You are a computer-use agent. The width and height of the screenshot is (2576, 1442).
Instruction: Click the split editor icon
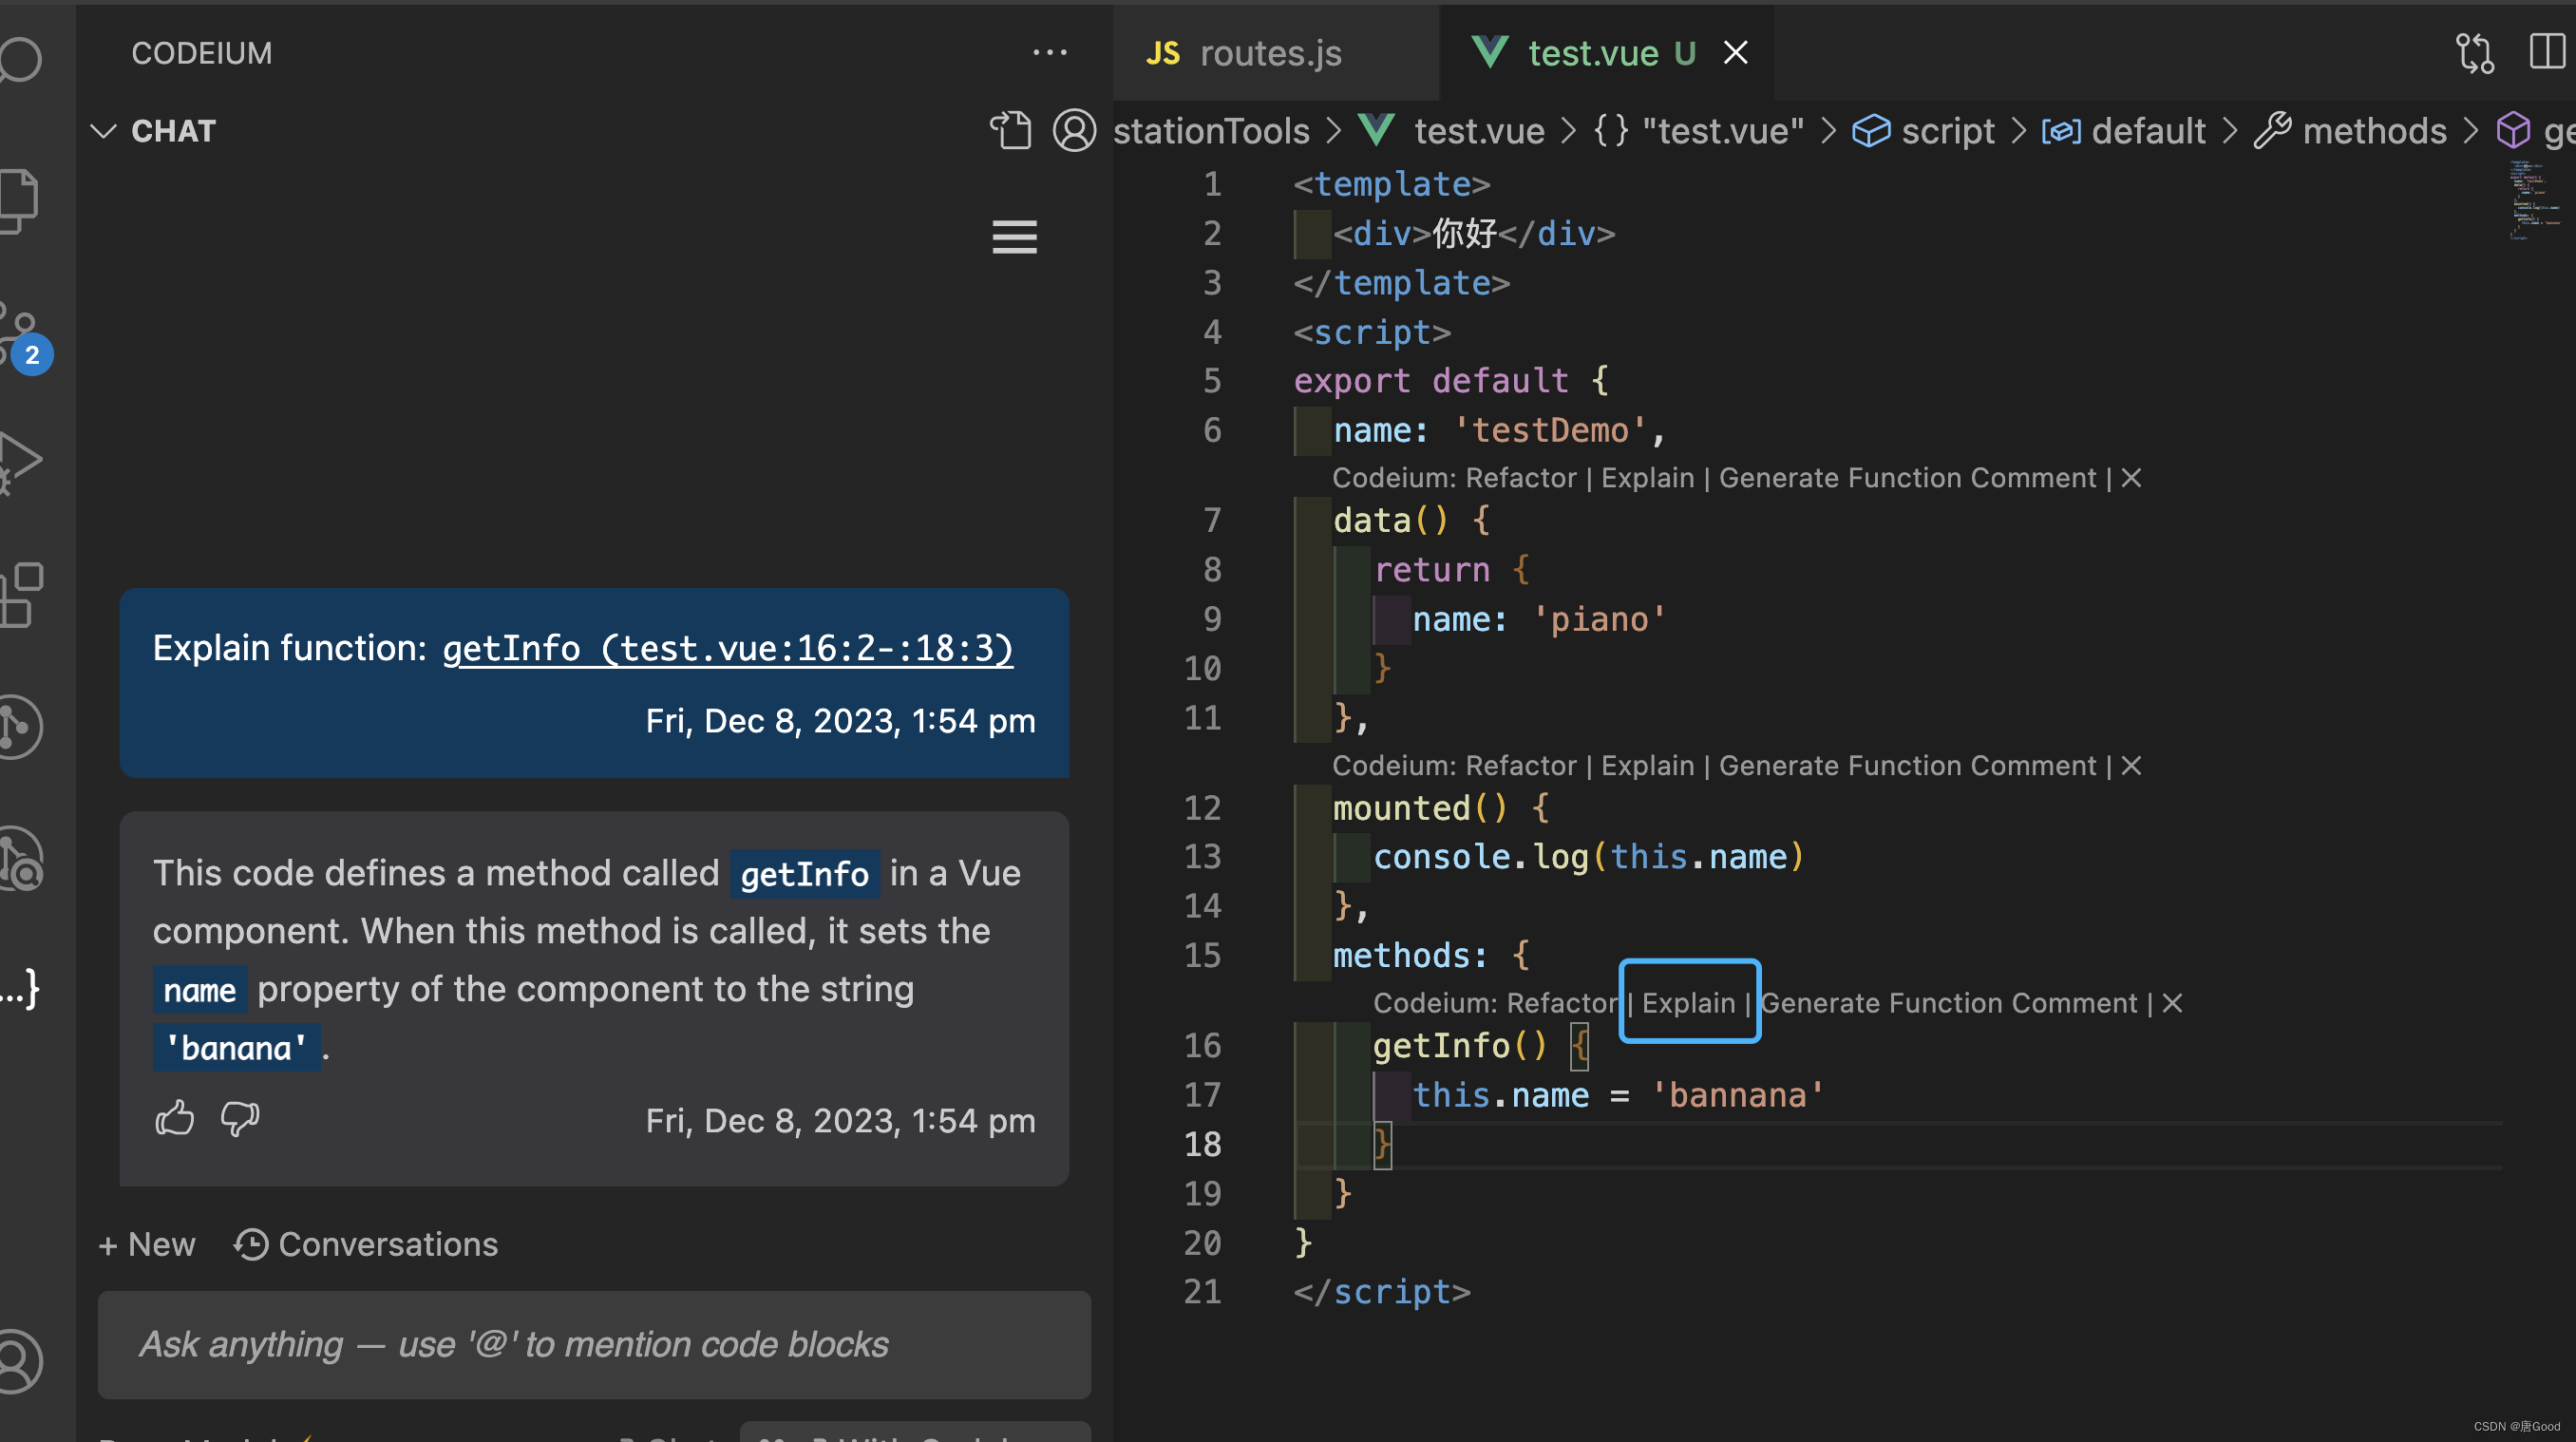point(2547,52)
